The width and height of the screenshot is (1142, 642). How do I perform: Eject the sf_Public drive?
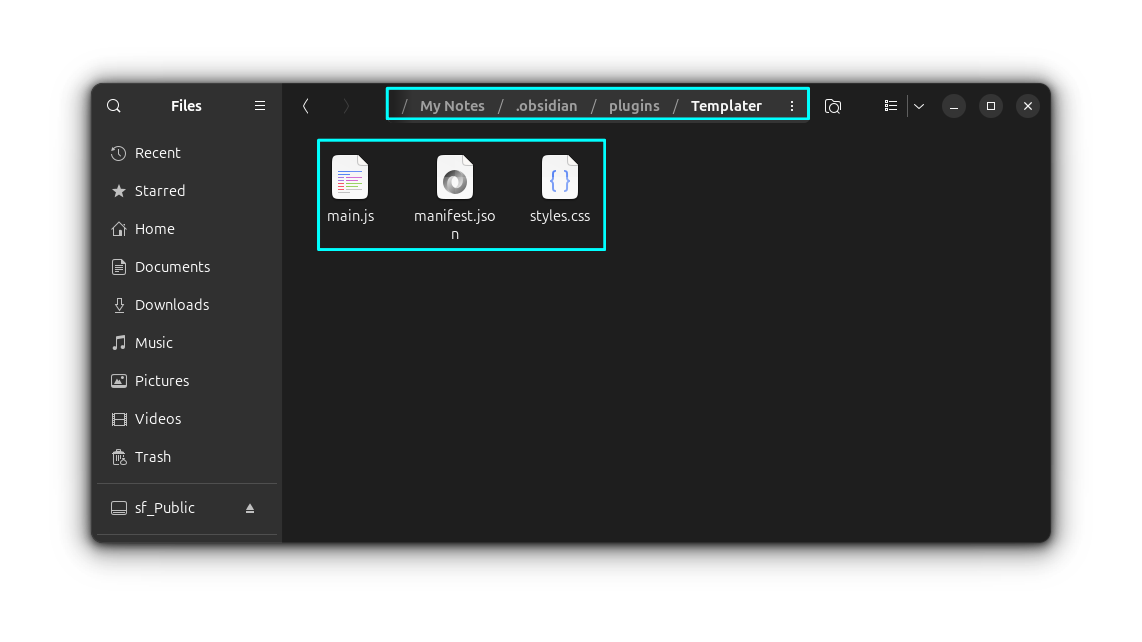click(x=249, y=508)
